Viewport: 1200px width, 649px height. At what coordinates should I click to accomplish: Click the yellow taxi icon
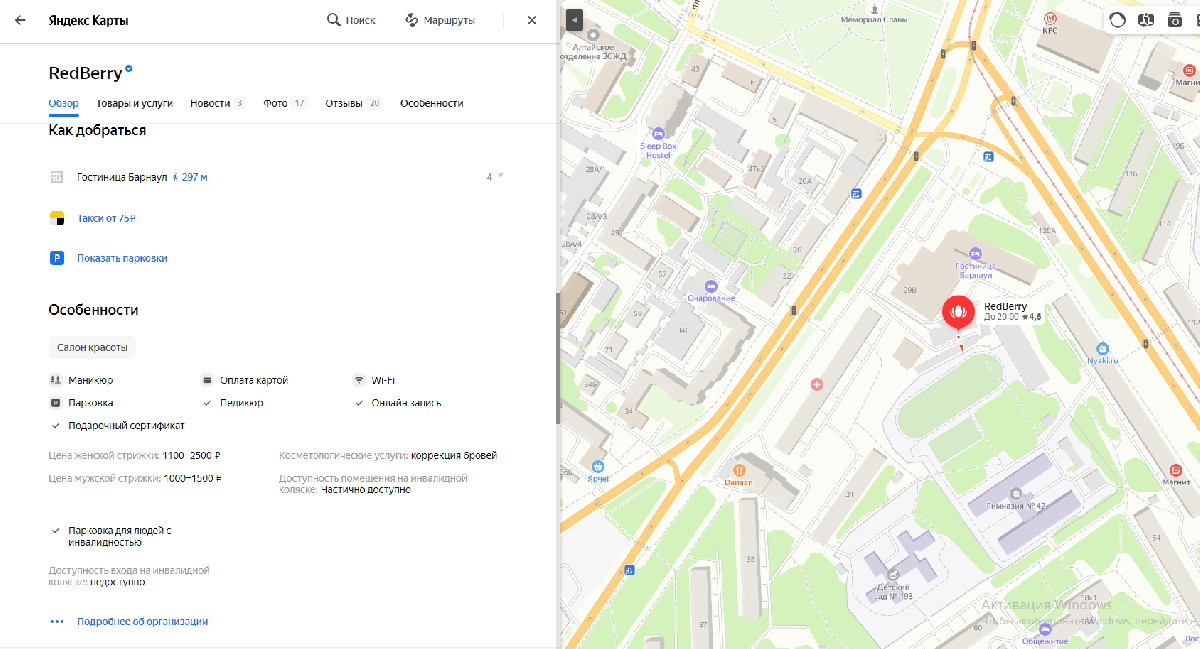(x=57, y=218)
